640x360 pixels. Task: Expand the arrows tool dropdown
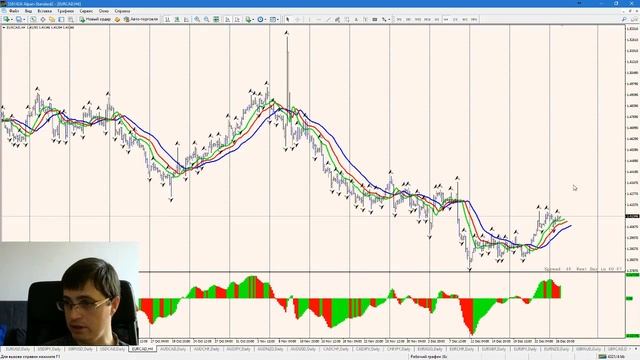tap(389, 19)
